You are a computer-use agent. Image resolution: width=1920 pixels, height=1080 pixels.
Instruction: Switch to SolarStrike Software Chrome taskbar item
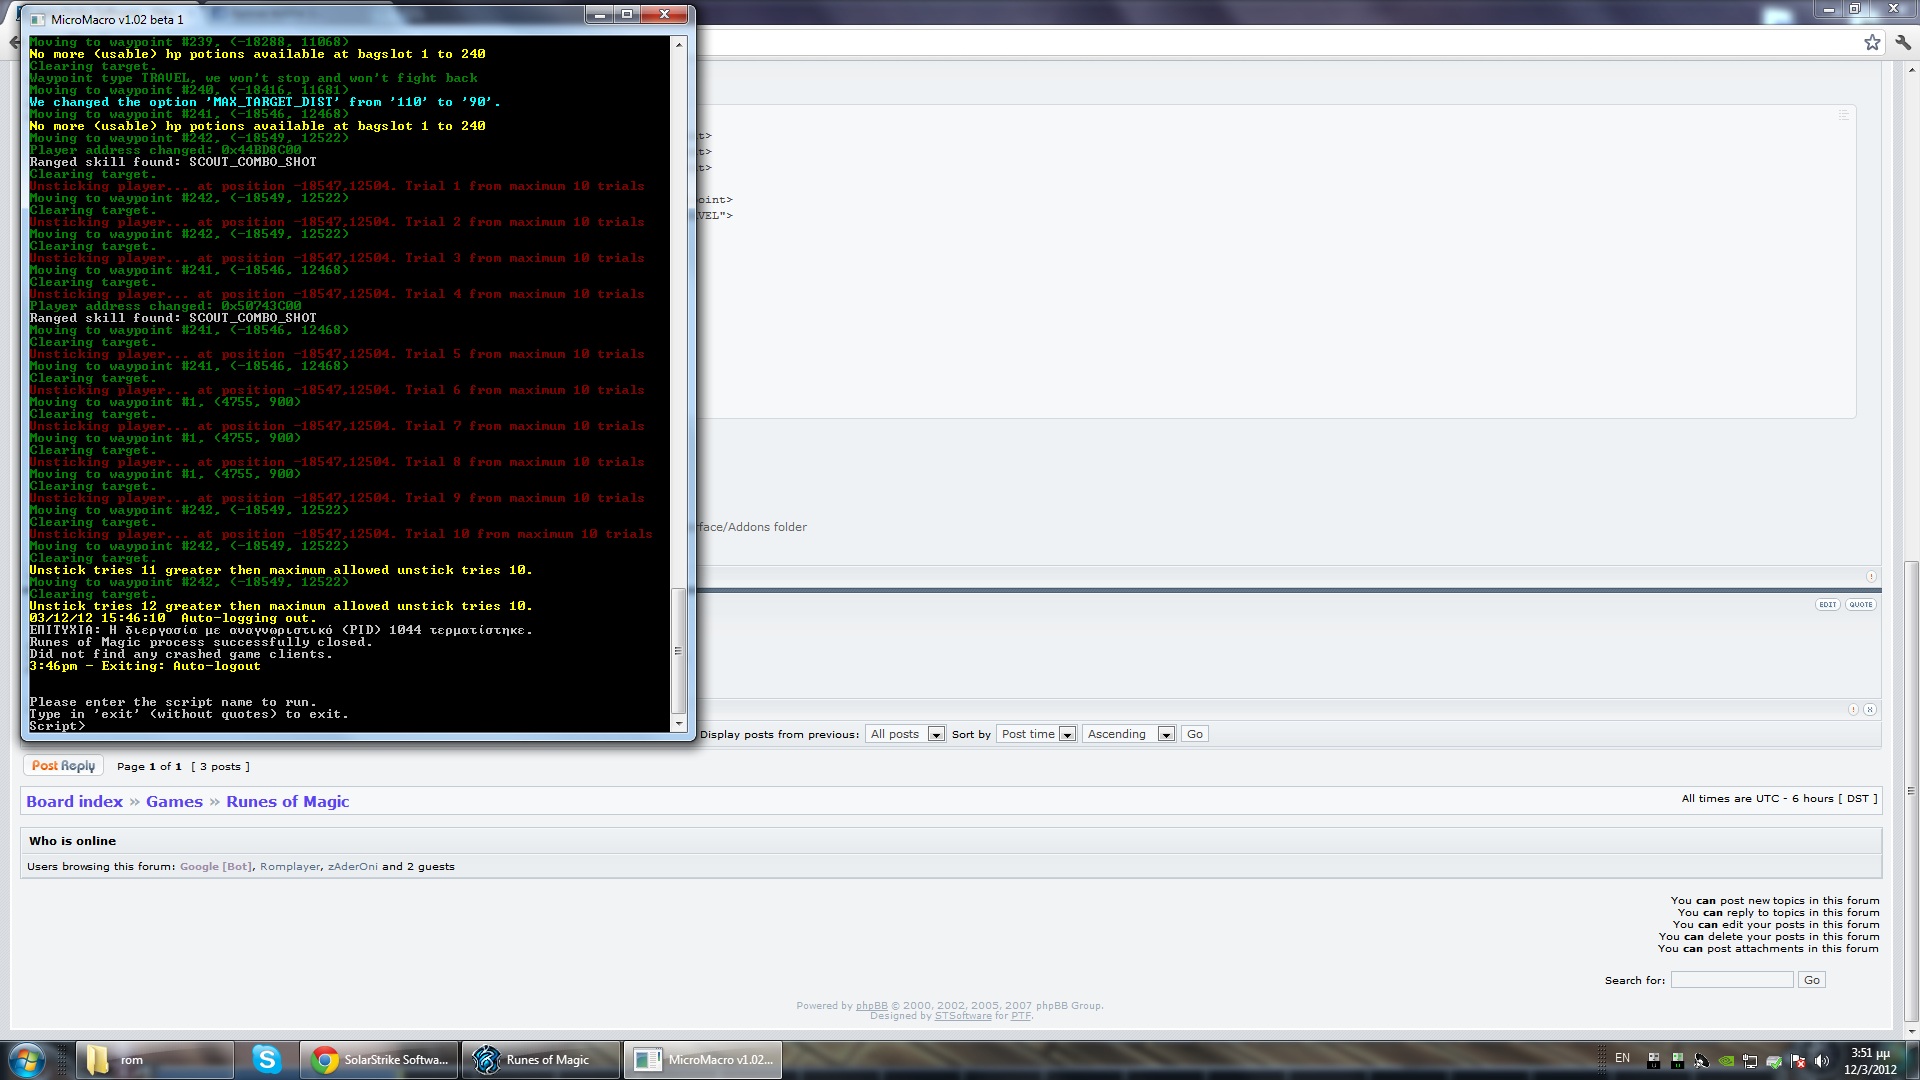(x=379, y=1059)
